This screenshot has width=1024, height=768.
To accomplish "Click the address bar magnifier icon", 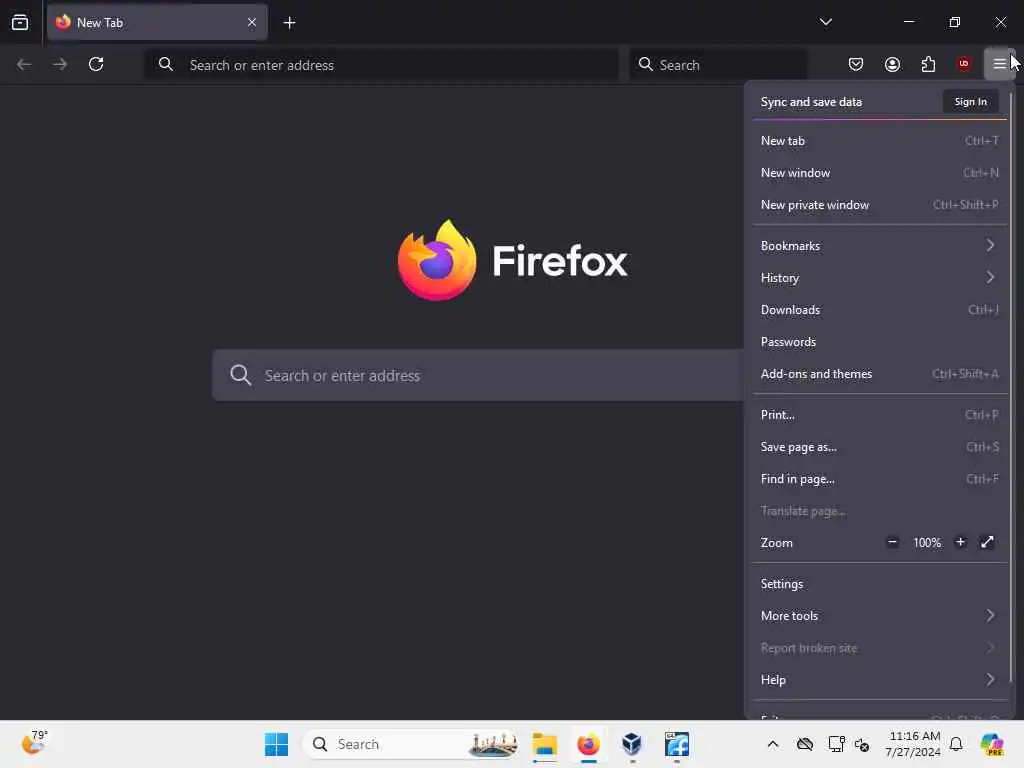I will pyautogui.click(x=166, y=64).
